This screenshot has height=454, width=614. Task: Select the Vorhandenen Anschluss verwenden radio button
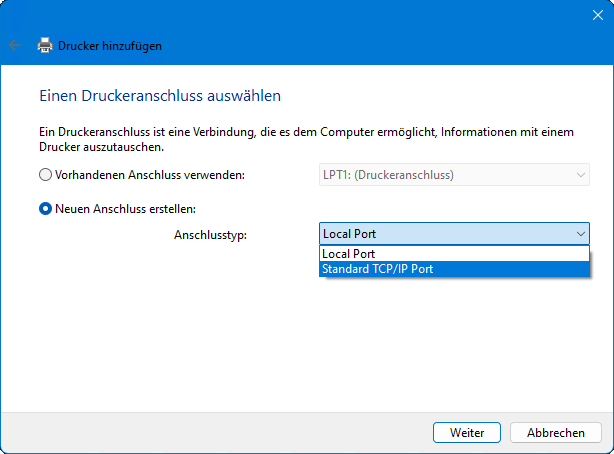(x=45, y=175)
